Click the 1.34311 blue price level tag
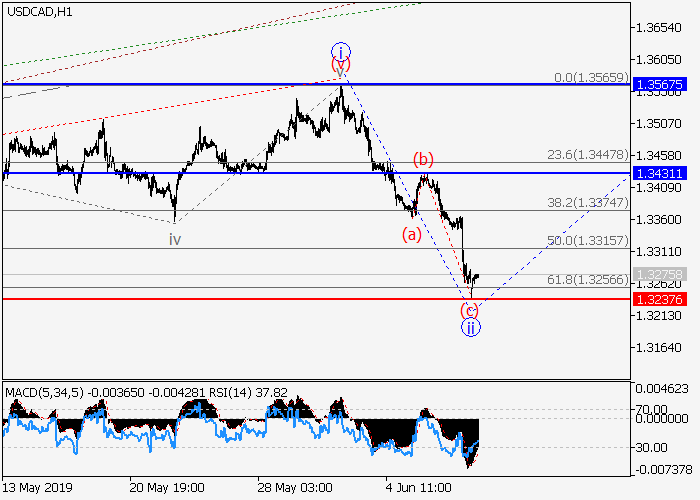Screen dimensions: 700x500 659,173
